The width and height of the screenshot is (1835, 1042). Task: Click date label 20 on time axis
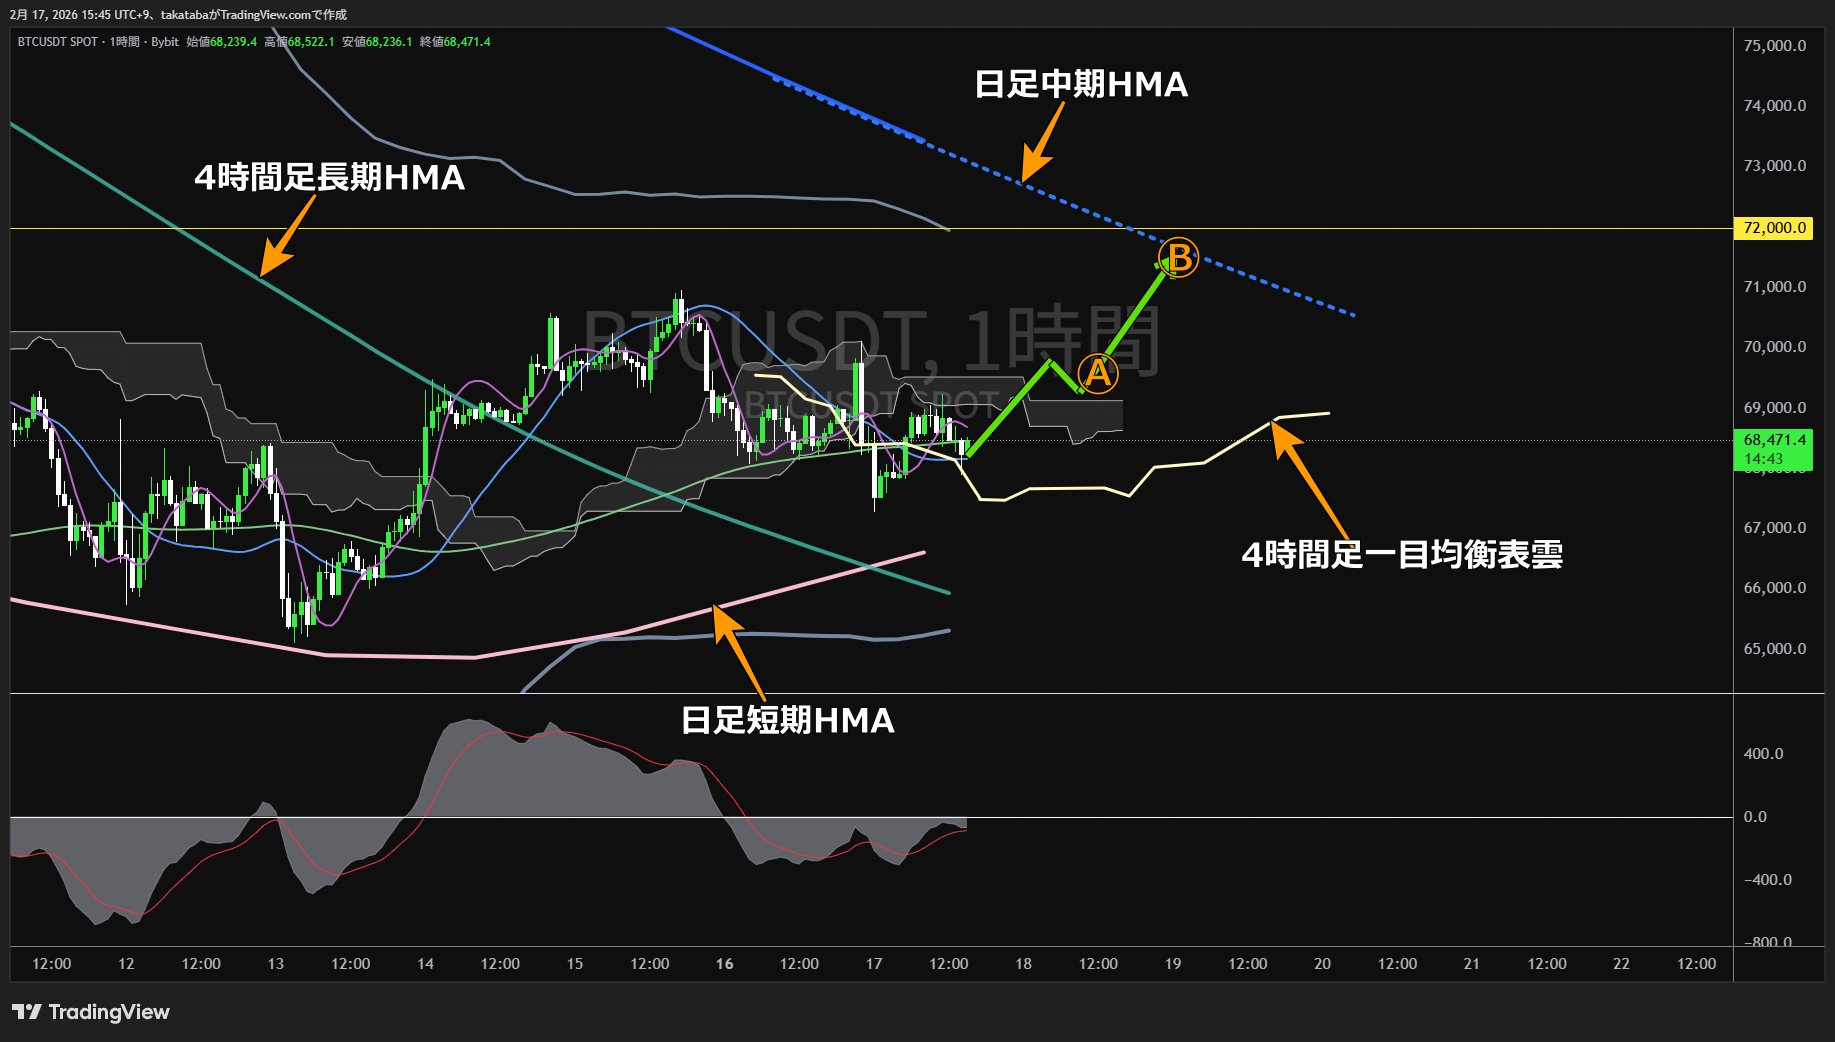pos(1322,964)
